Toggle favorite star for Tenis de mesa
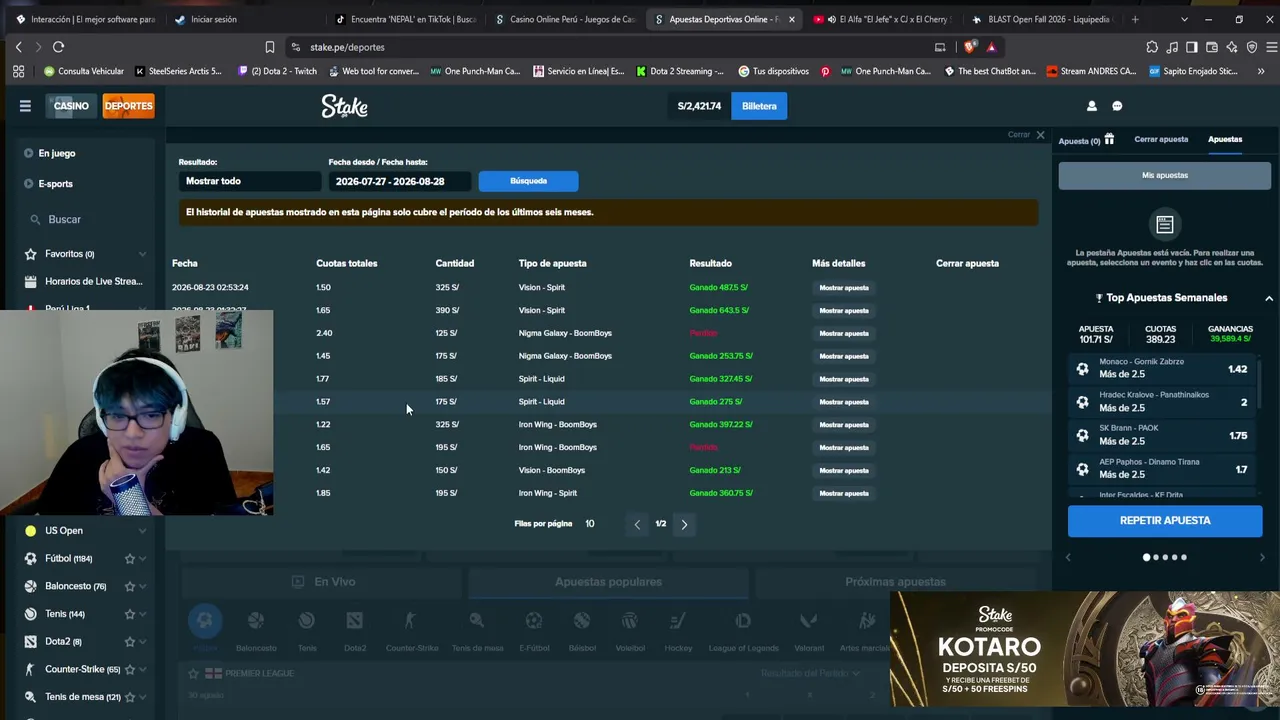The height and width of the screenshot is (720, 1280). [x=130, y=697]
